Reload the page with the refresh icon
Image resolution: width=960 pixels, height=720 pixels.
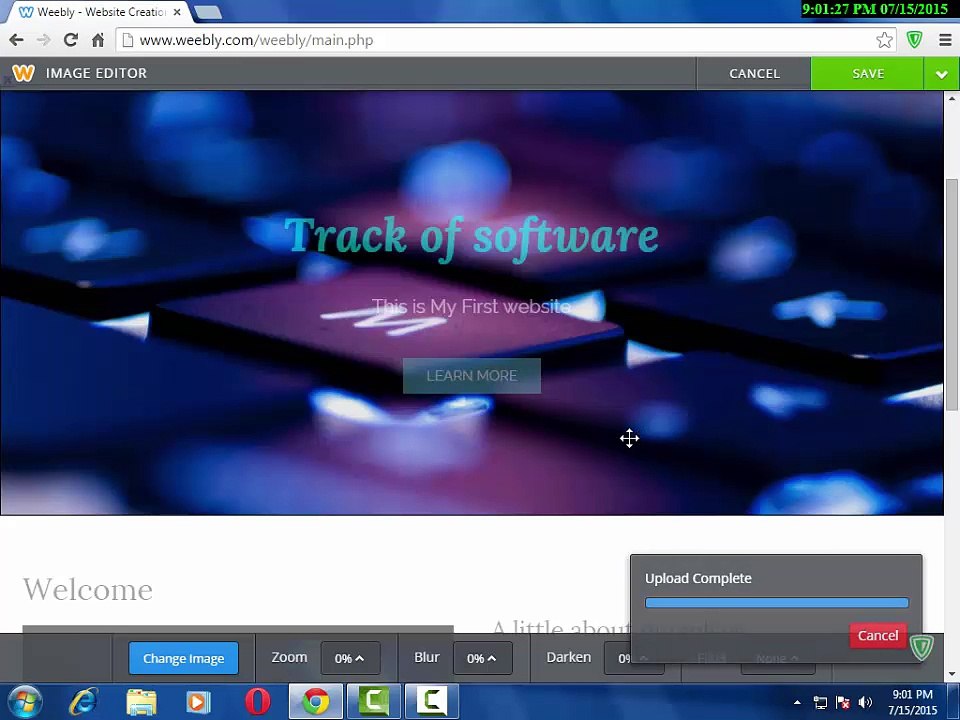(70, 40)
